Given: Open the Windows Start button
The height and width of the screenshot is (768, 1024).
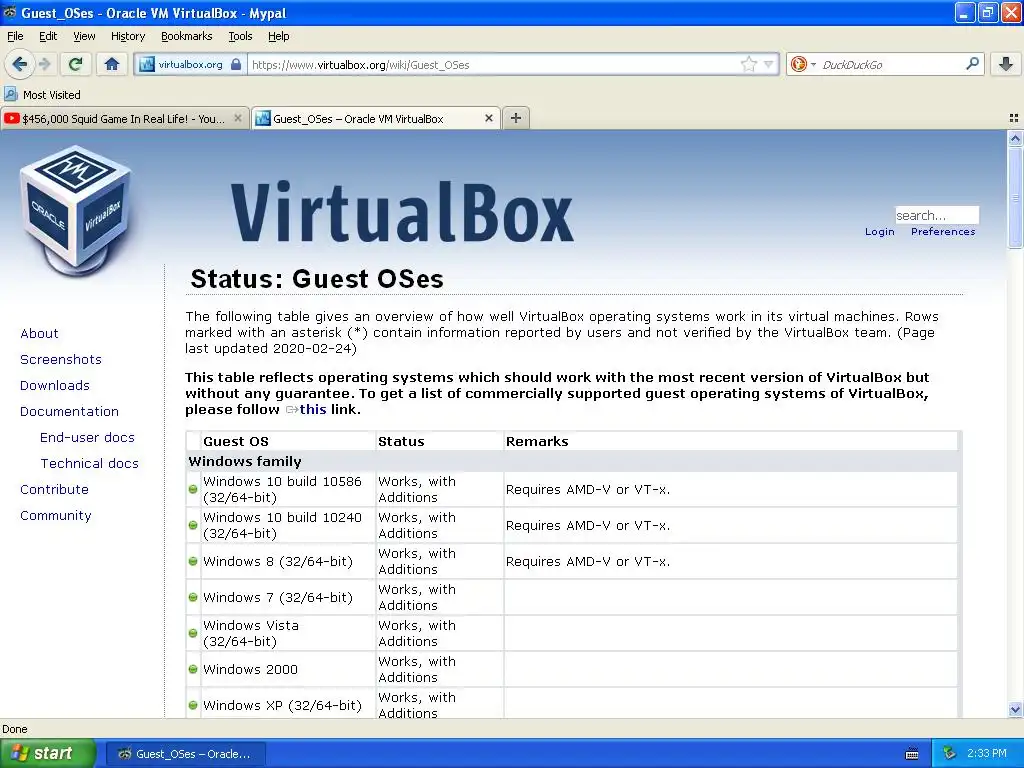Looking at the screenshot, I should (48, 753).
